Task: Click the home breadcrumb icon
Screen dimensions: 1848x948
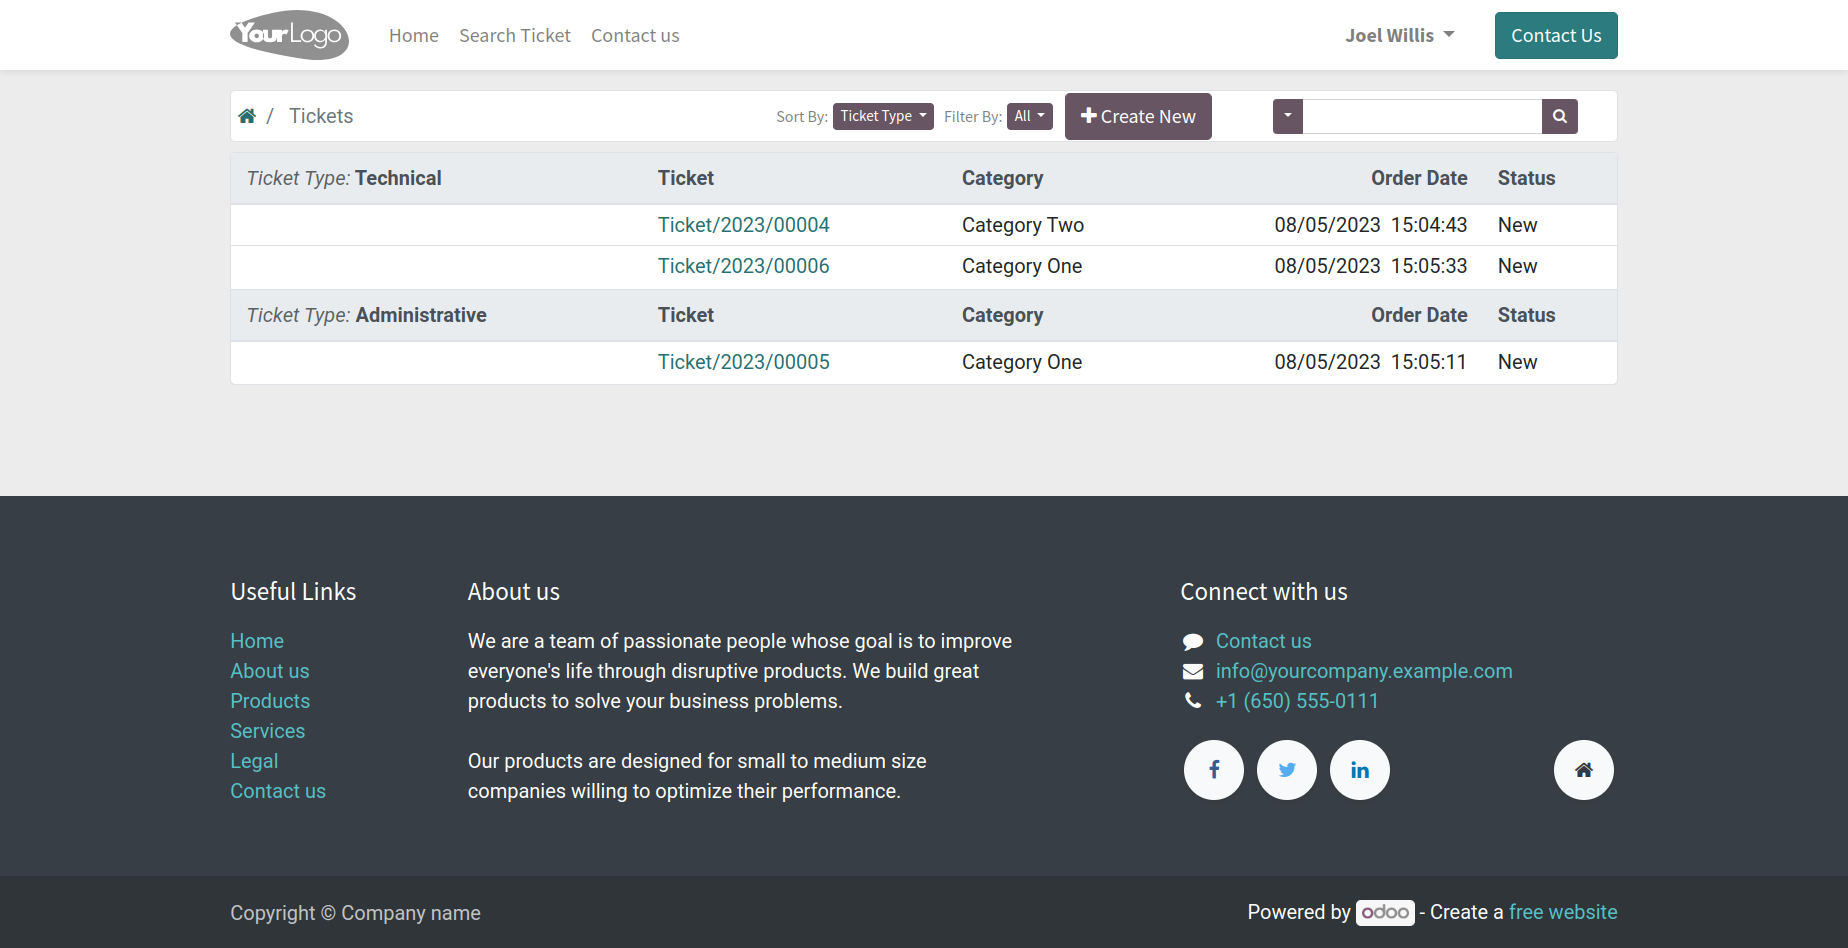Action: tap(247, 116)
